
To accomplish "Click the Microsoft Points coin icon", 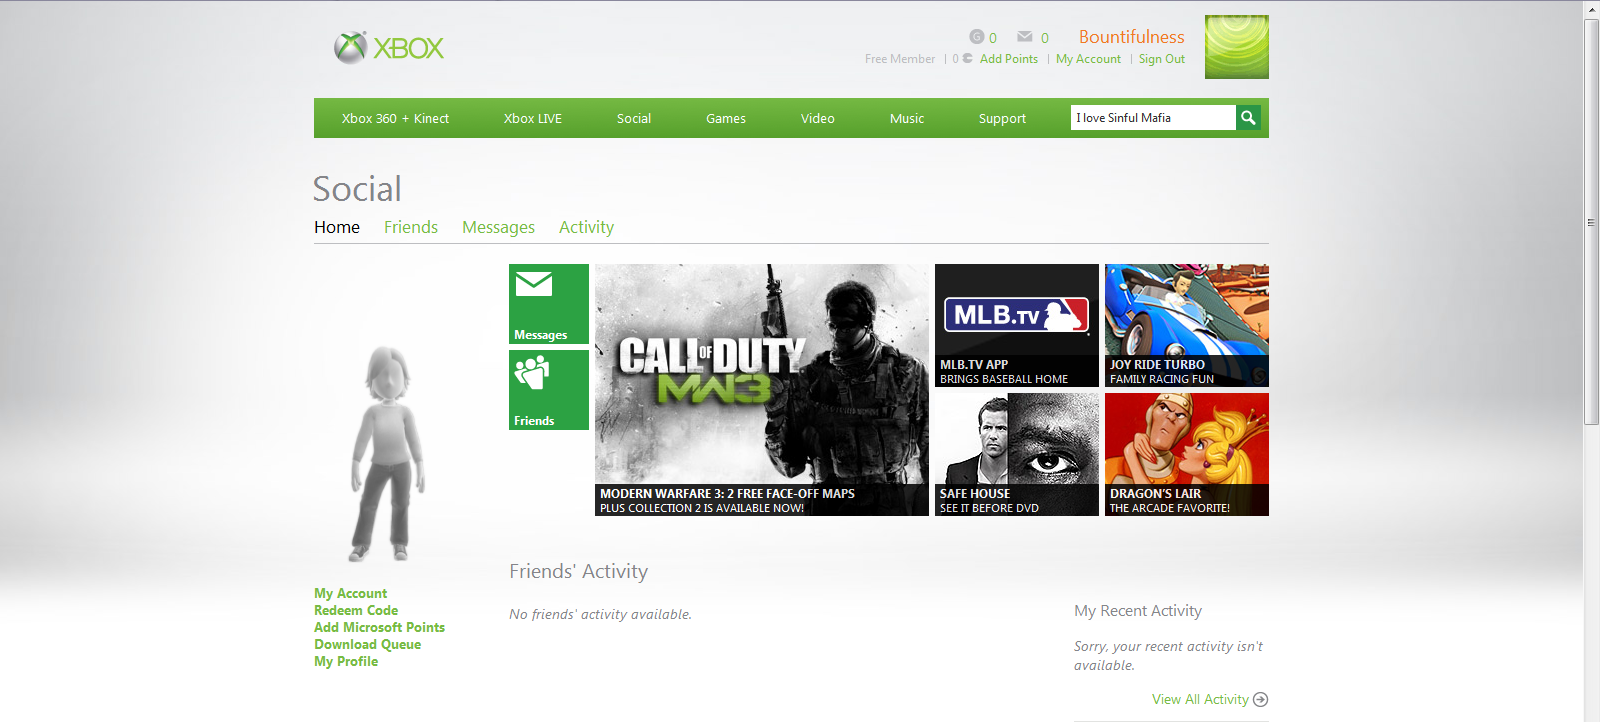I will (x=967, y=58).
